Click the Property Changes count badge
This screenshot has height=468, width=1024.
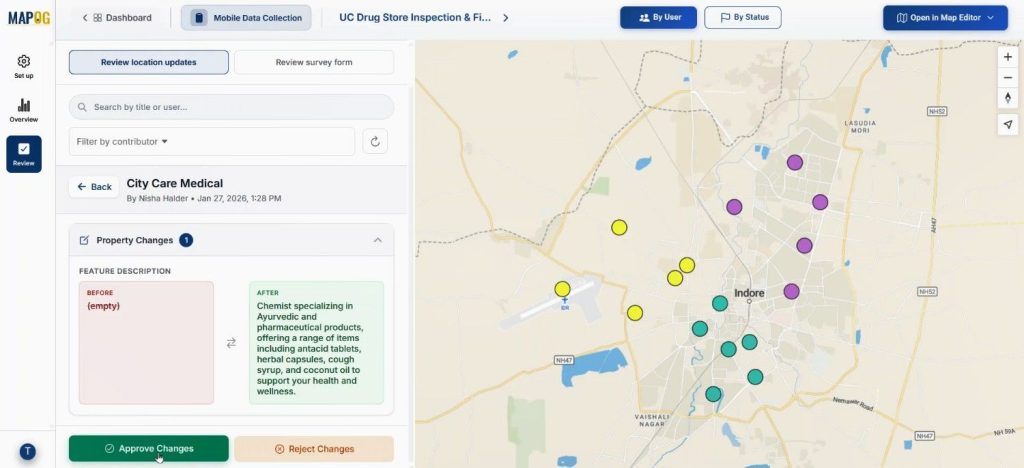tap(186, 240)
